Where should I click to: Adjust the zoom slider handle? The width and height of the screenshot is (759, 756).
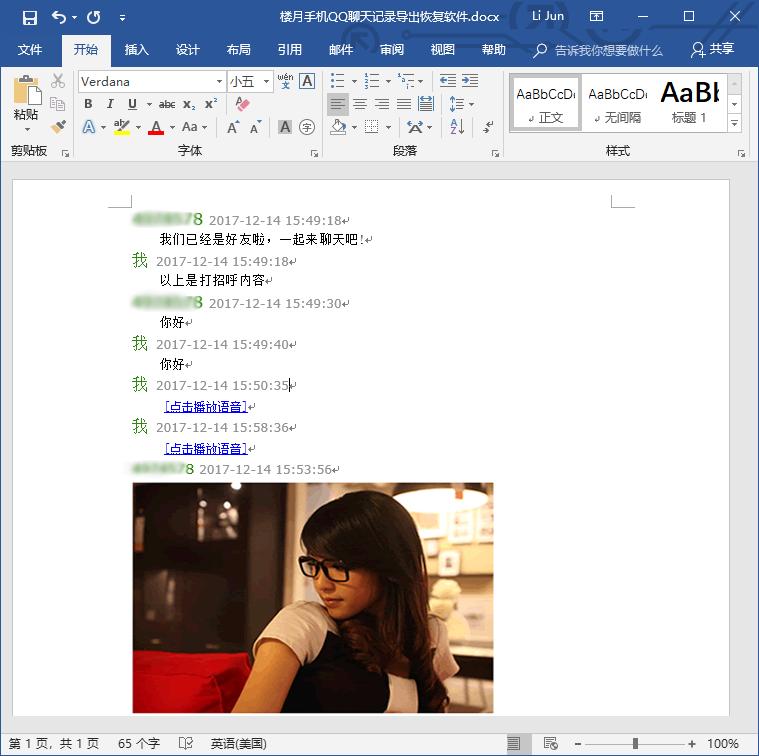coord(636,743)
